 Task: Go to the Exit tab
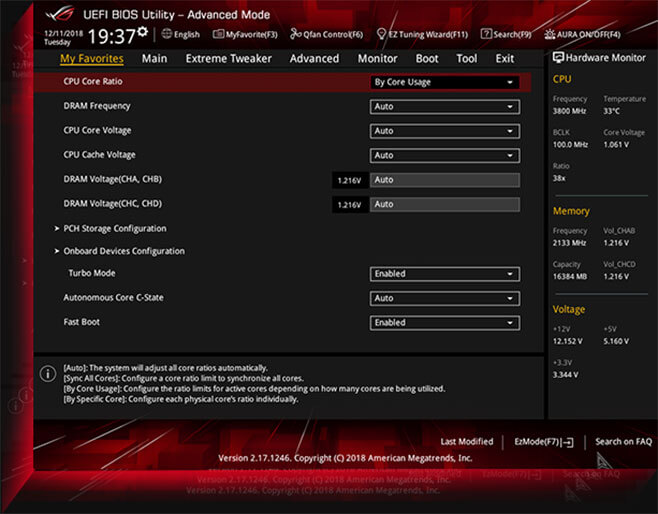[504, 59]
